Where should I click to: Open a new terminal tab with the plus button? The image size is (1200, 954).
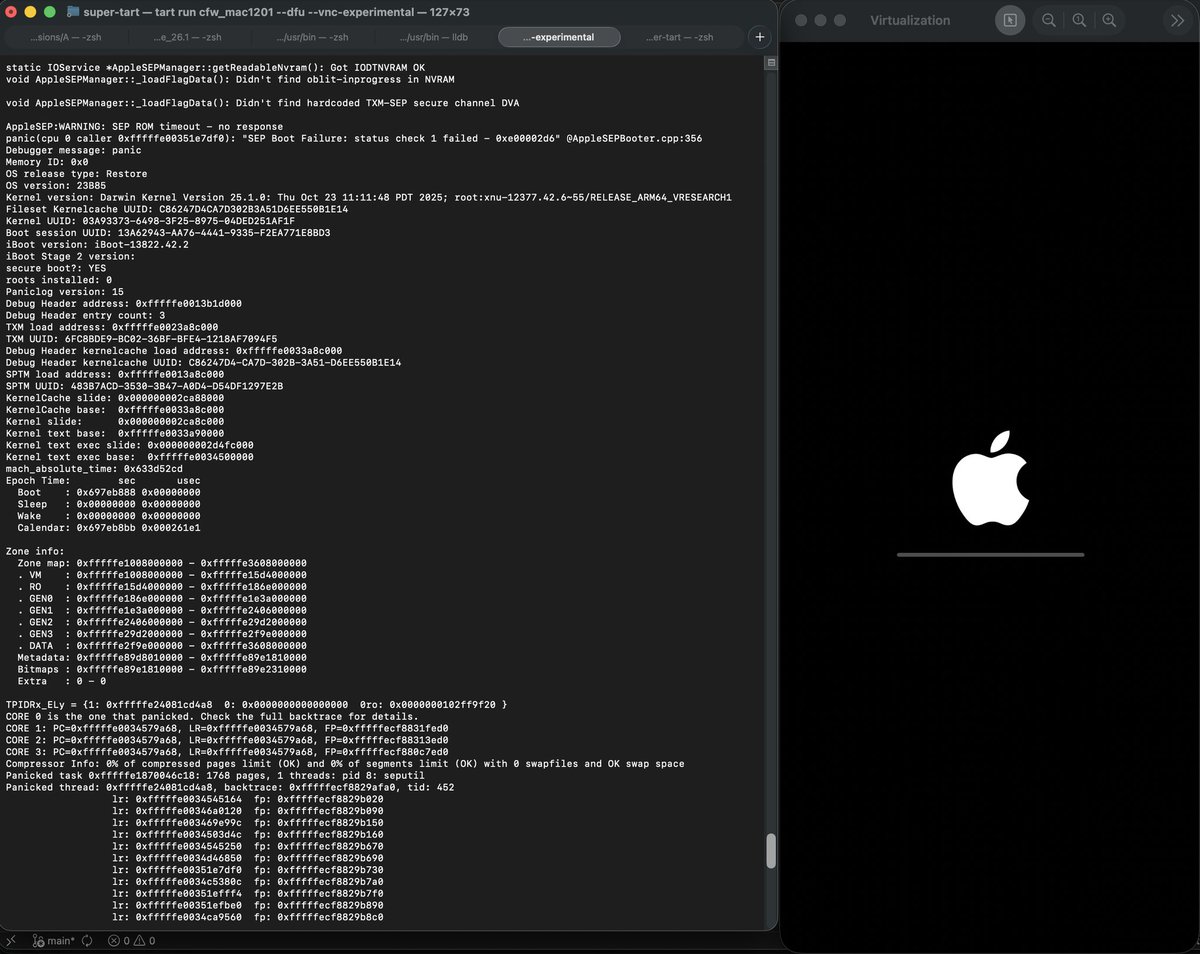760,37
